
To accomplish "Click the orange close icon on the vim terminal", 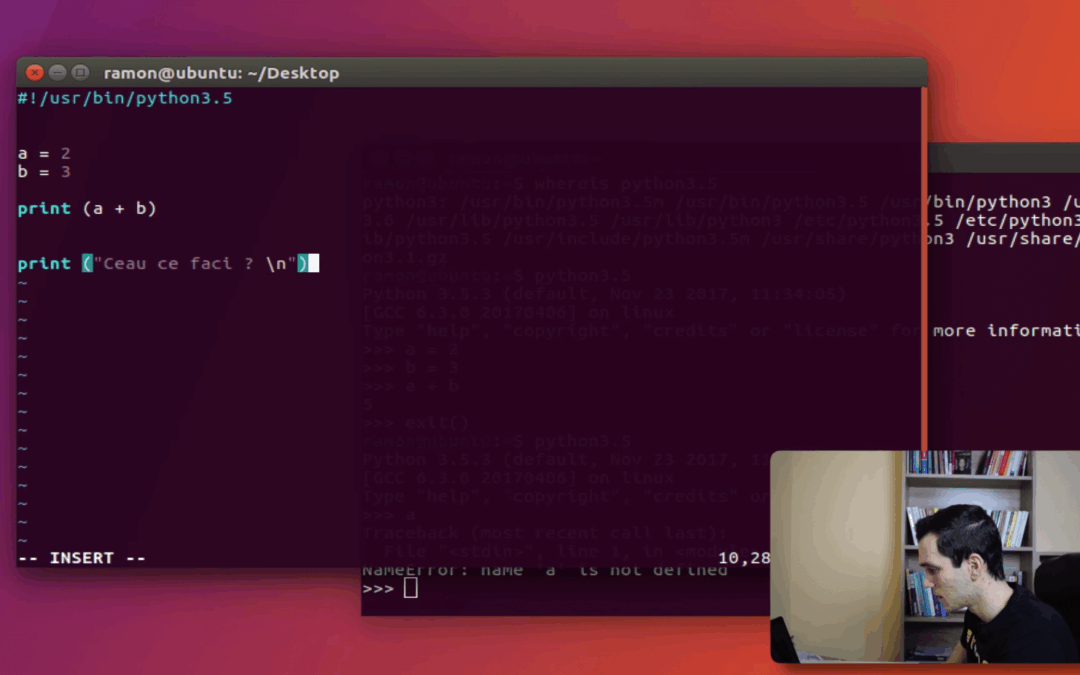I will tap(34, 72).
